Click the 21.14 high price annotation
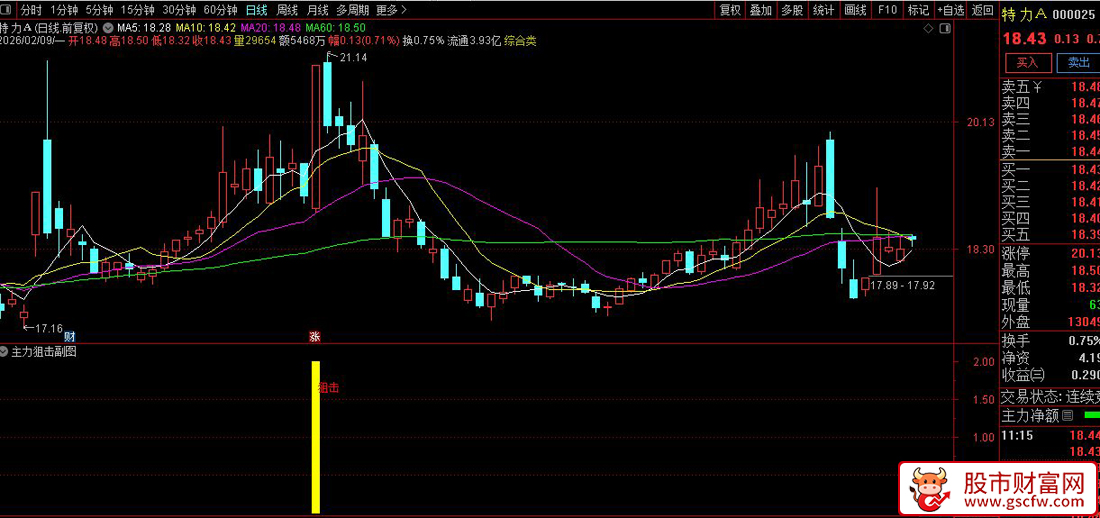 tap(353, 58)
